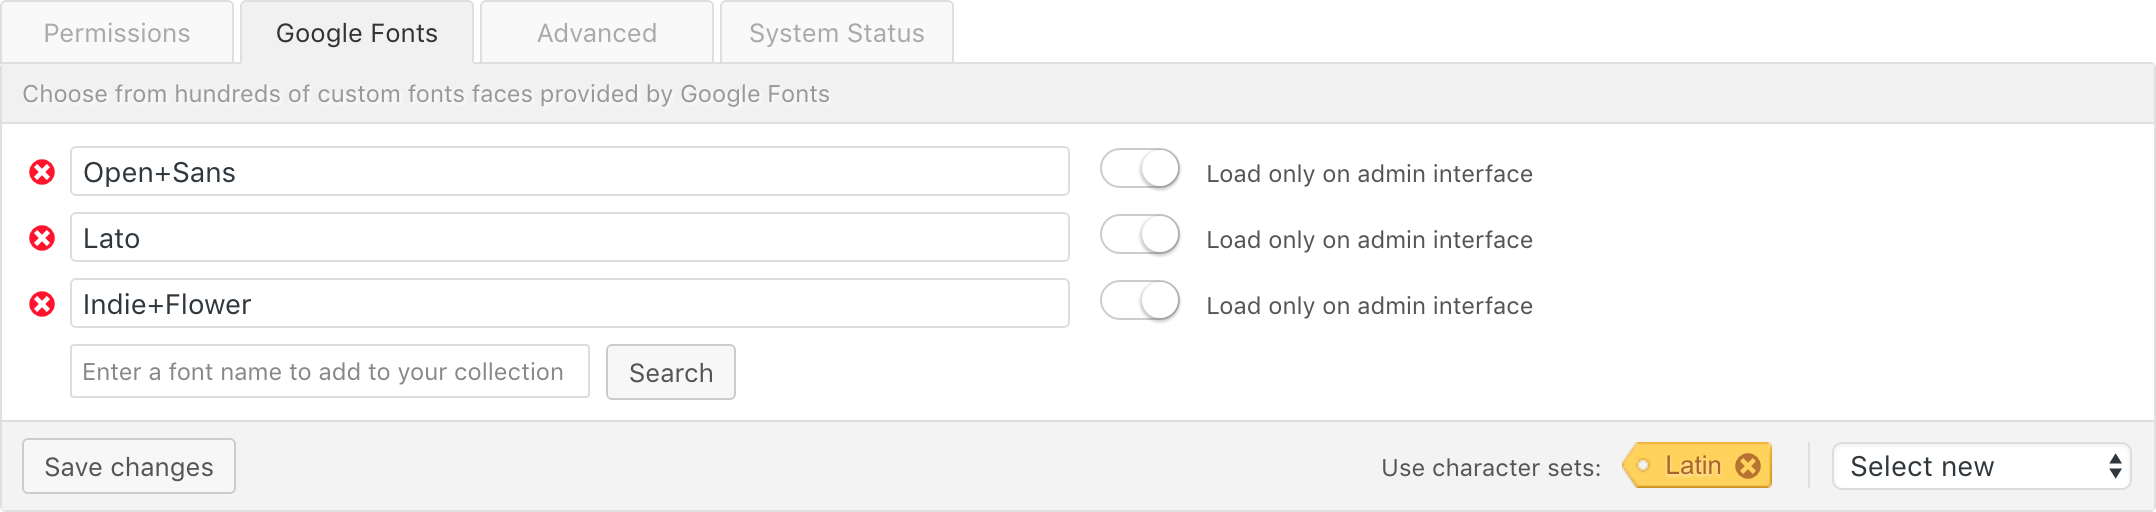
Task: Toggle admin-only loading for Open+Sans
Action: (1140, 169)
